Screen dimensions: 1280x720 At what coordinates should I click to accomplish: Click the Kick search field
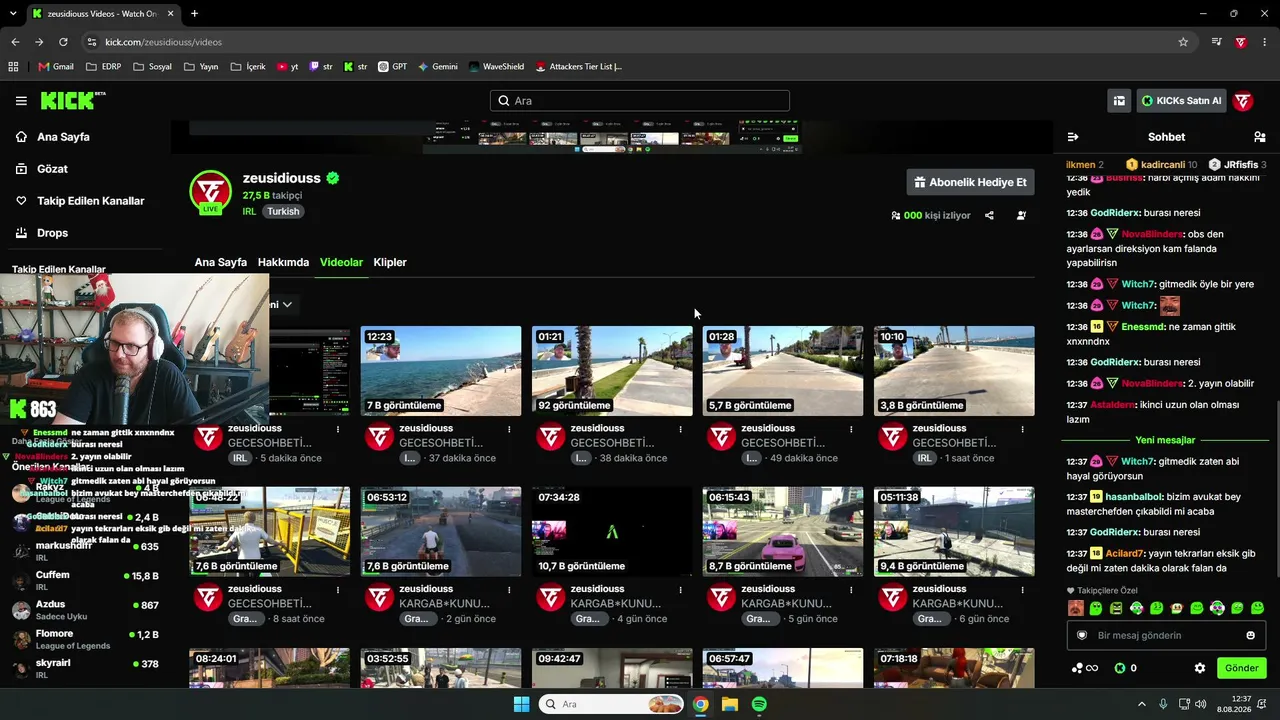[x=640, y=101]
